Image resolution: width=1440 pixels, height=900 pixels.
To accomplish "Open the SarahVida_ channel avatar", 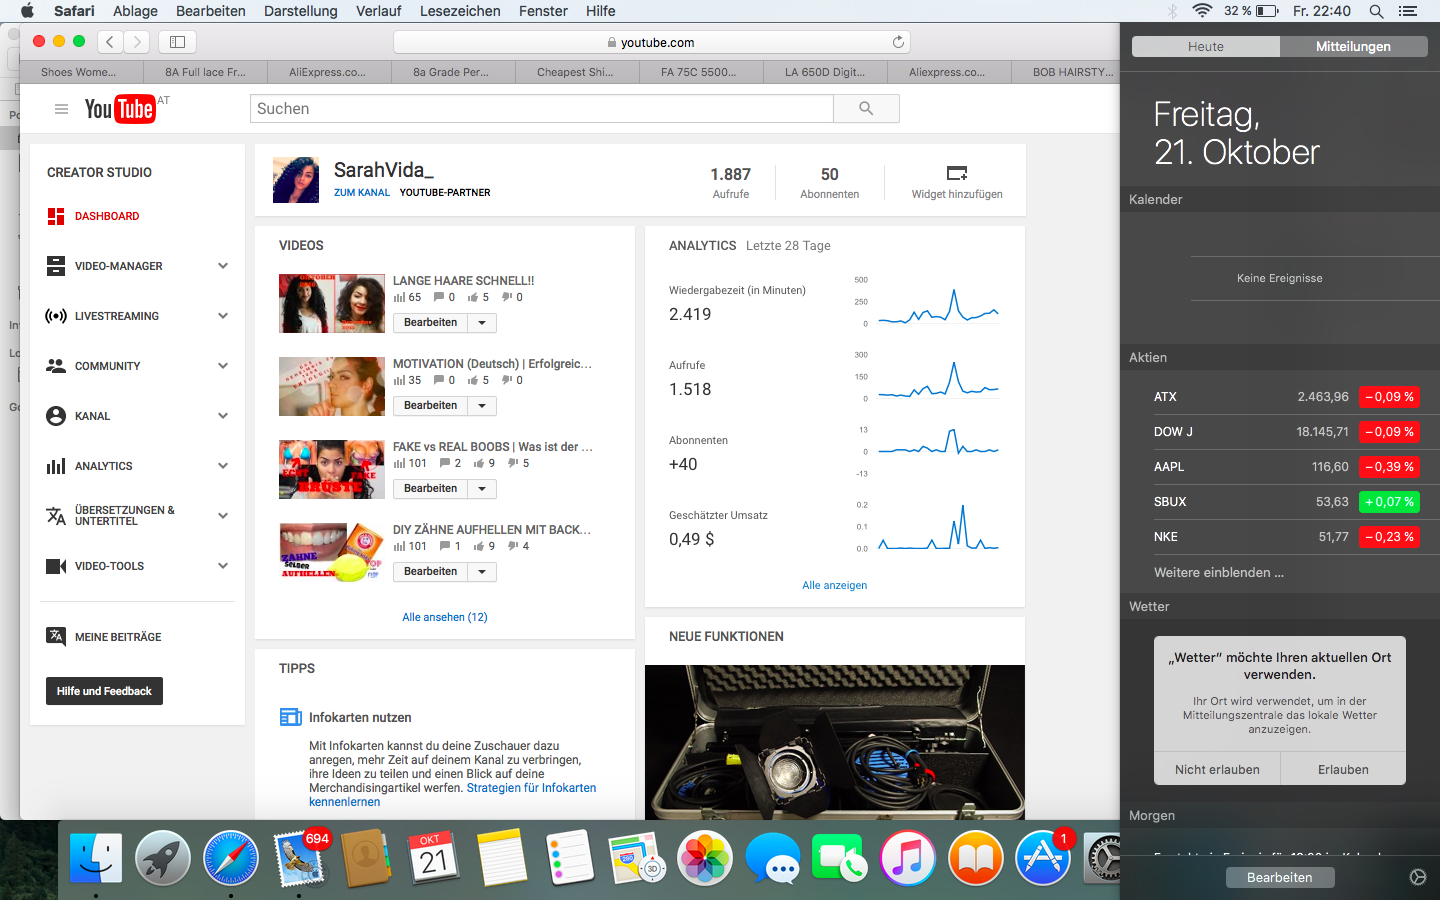I will 296,180.
